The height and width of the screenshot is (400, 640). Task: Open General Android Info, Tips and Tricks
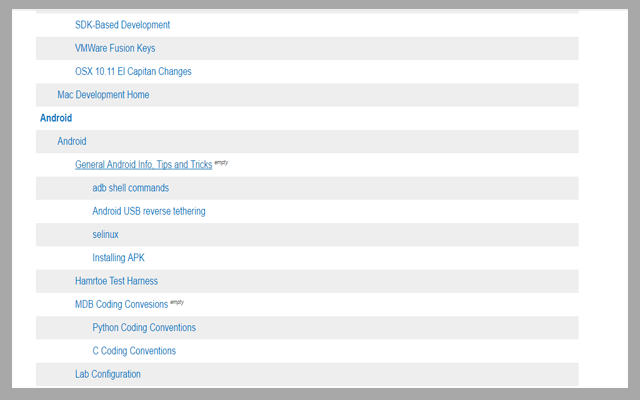[143, 165]
